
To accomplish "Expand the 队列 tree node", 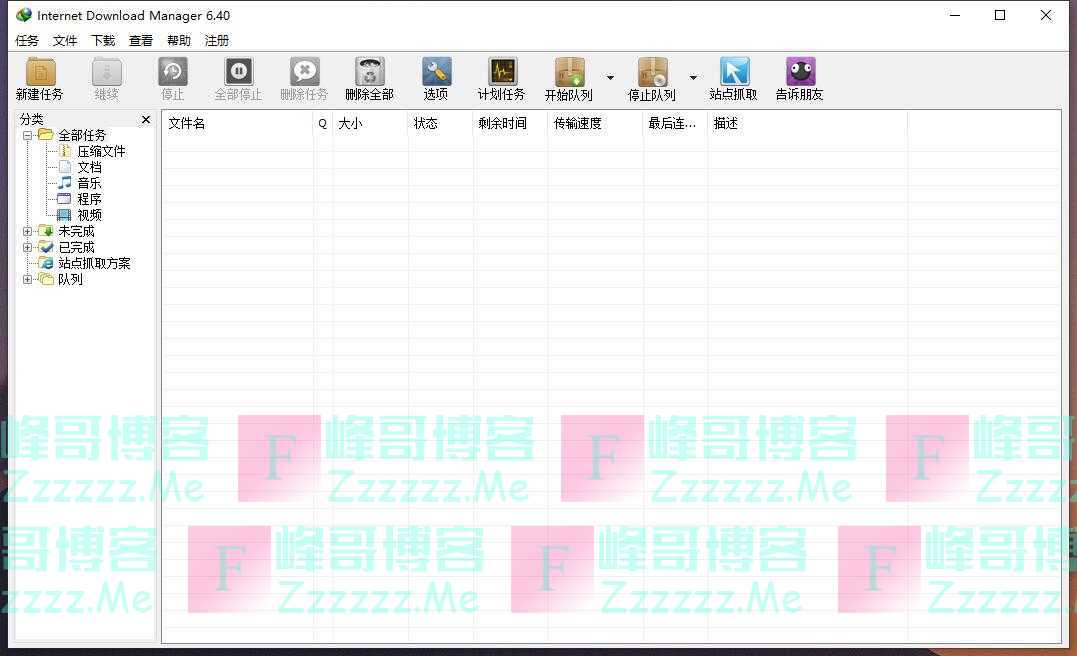I will coord(27,279).
